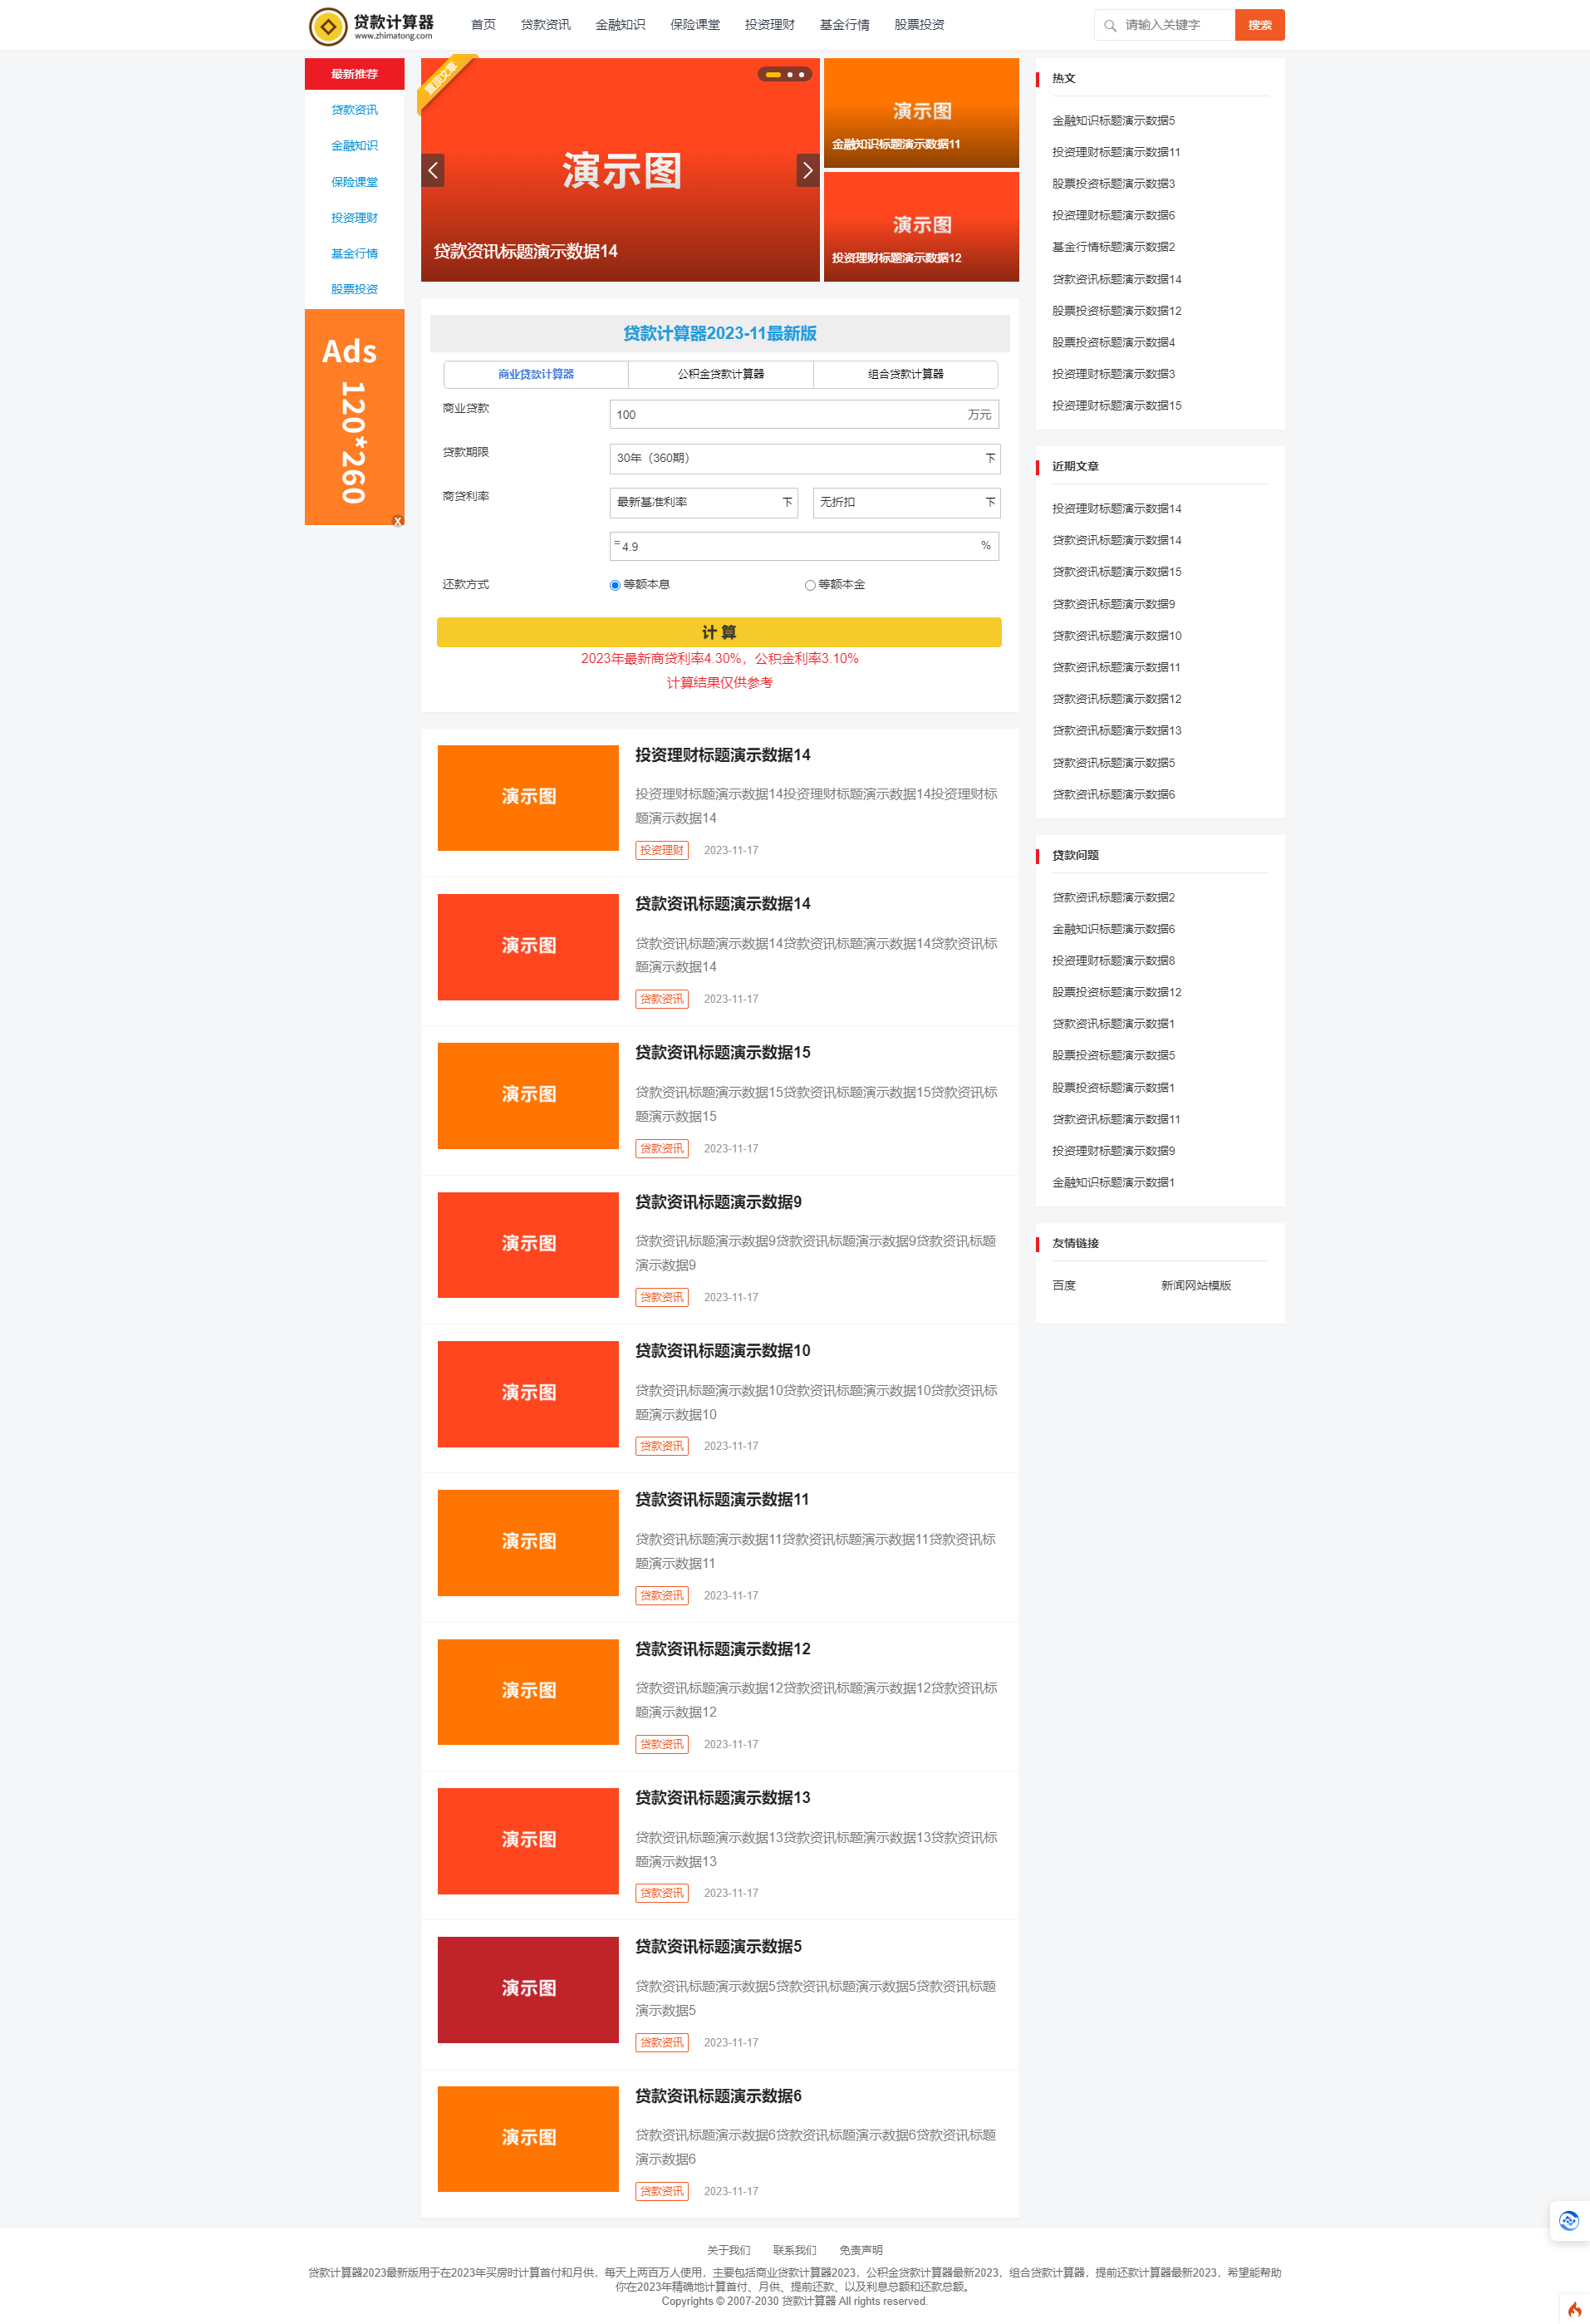This screenshot has height=2324, width=1590.
Task: Open thumbnail of 投资理财标题演示数据14 article
Action: [528, 798]
